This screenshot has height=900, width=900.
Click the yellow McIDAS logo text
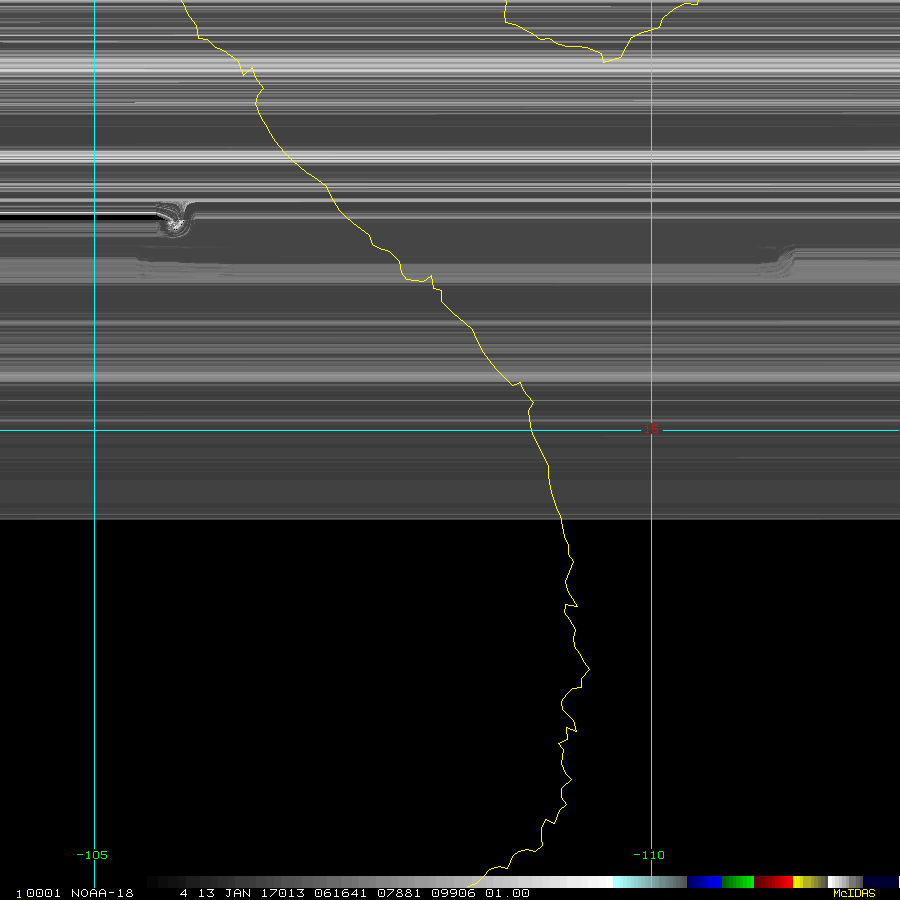tap(854, 893)
